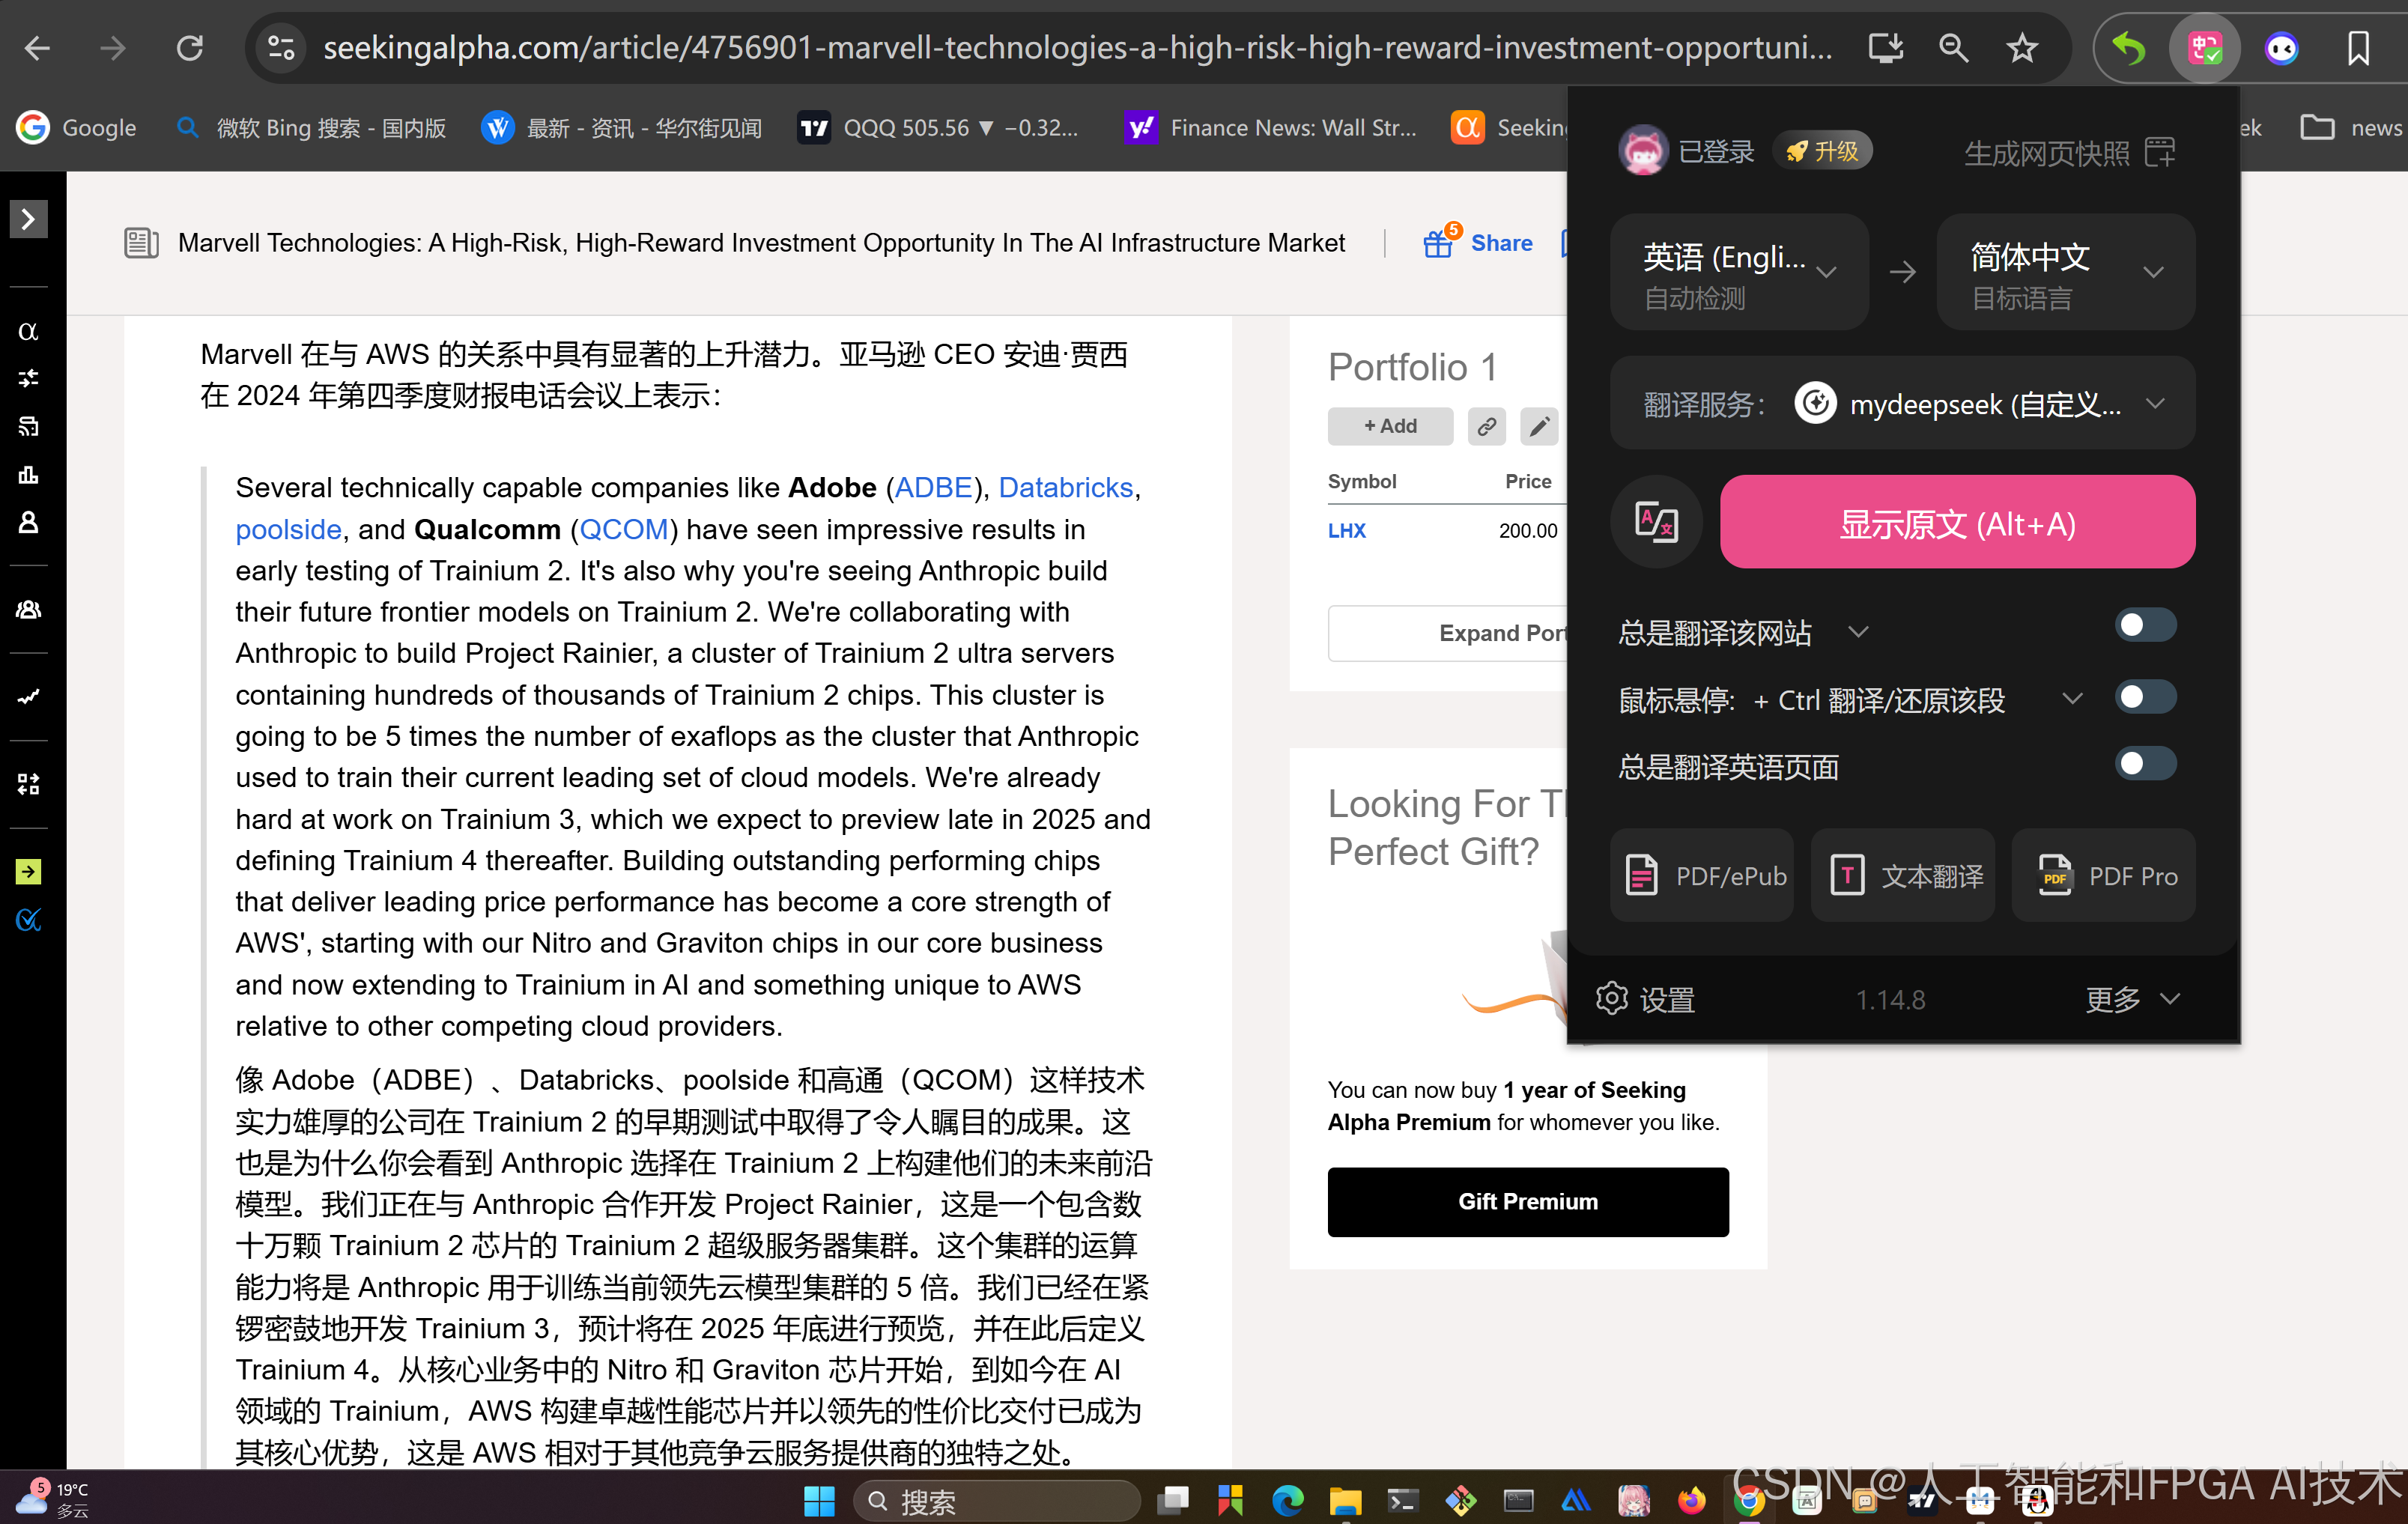Open the purple round-face extension icon
The height and width of the screenshot is (1524, 2408).
click(2281, 47)
